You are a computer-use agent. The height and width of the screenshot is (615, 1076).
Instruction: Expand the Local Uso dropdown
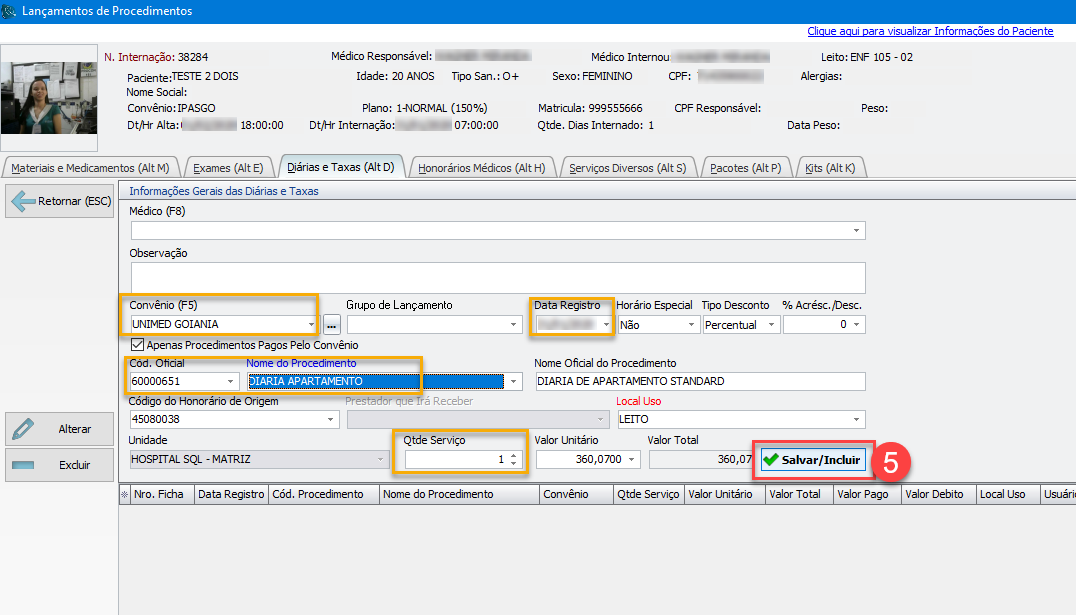click(857, 419)
